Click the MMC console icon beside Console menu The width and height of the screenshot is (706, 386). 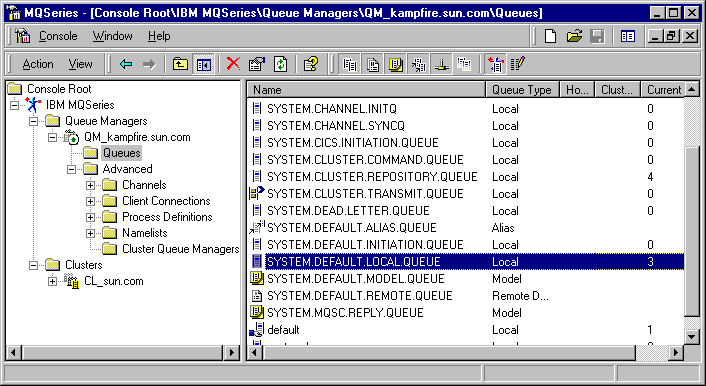[23, 36]
